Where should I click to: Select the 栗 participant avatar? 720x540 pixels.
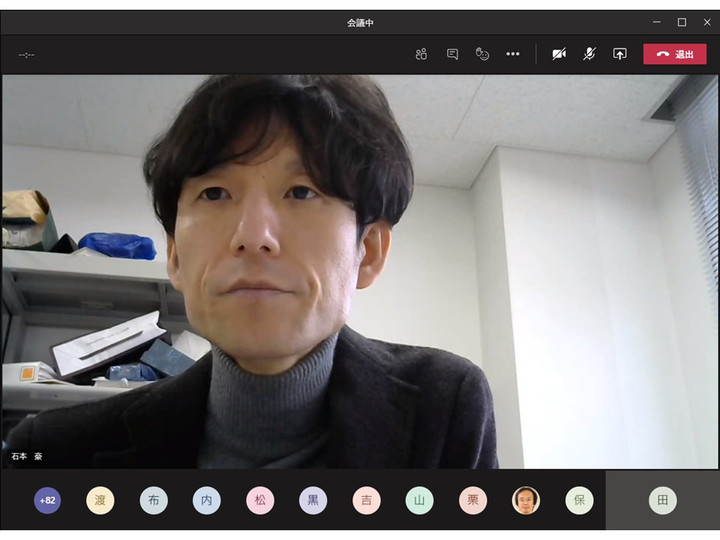click(473, 500)
